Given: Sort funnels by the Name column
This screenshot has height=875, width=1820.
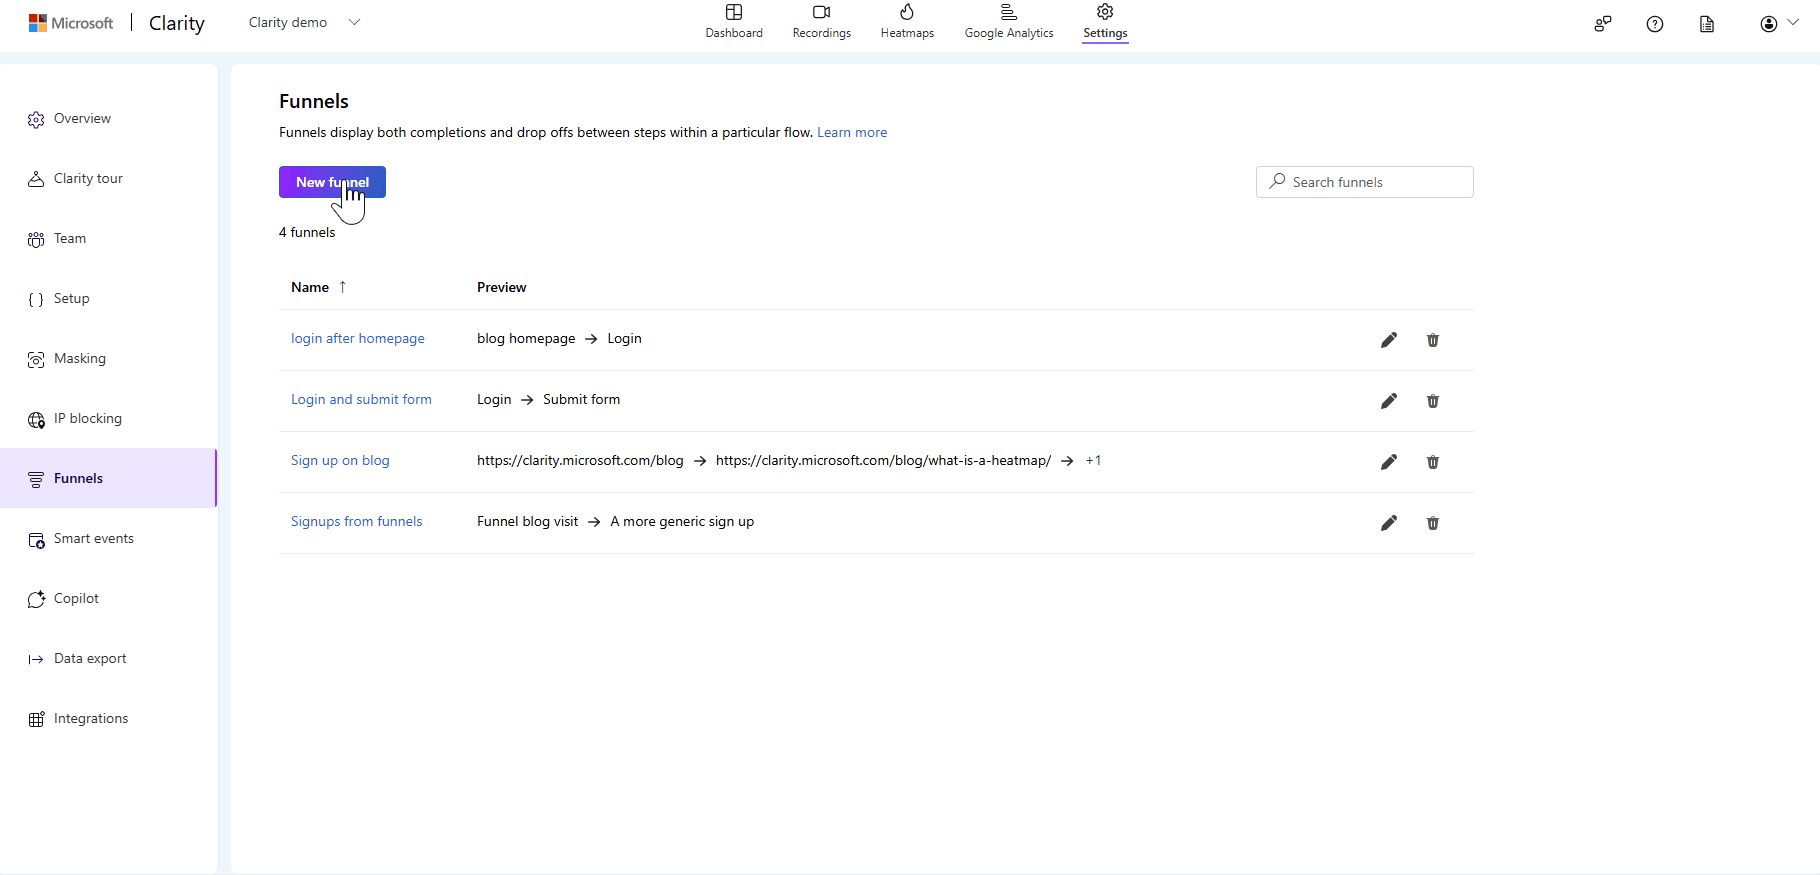Looking at the screenshot, I should point(318,288).
